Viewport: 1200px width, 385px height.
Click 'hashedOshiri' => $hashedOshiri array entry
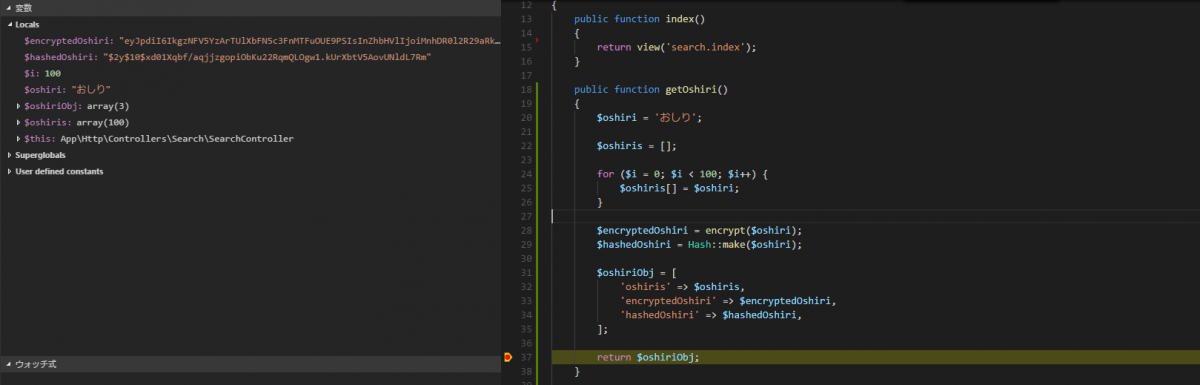(712, 315)
